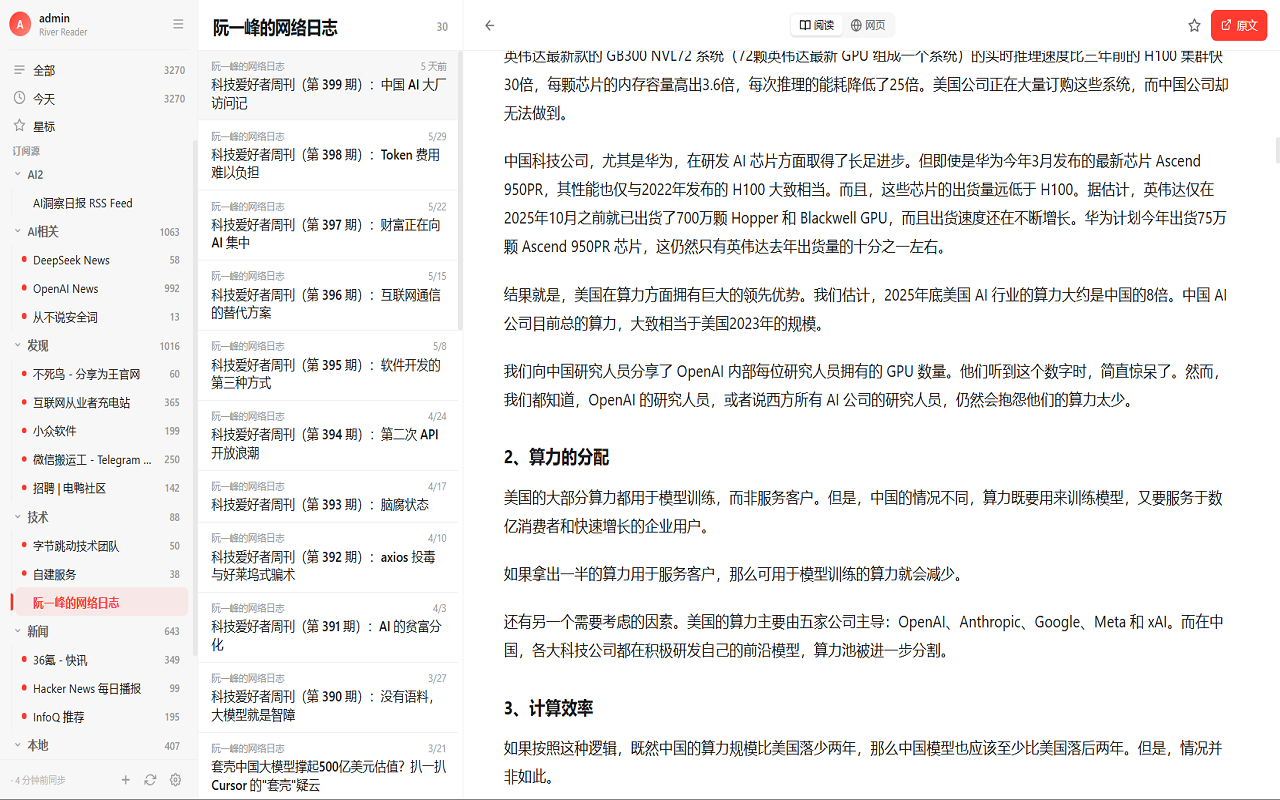
Task: Switch to 阅读 reading mode
Action: point(817,25)
